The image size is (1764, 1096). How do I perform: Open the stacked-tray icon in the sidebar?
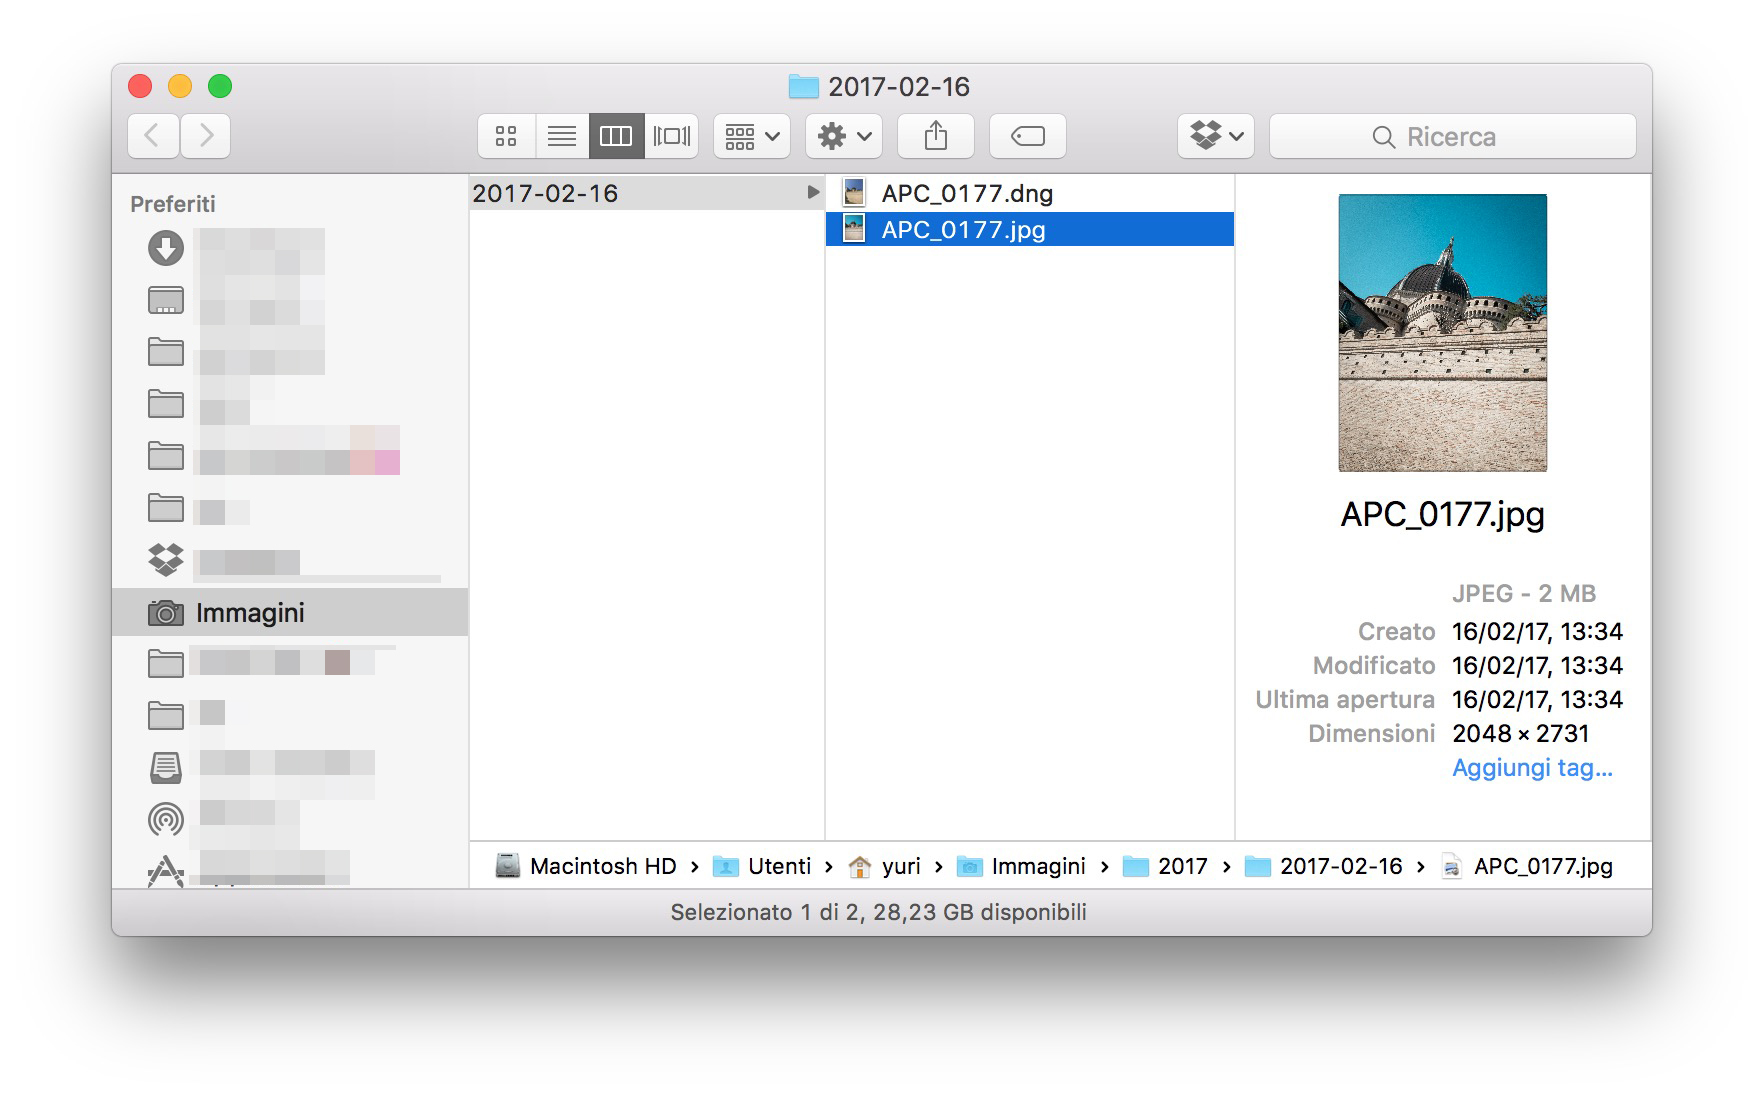166,768
